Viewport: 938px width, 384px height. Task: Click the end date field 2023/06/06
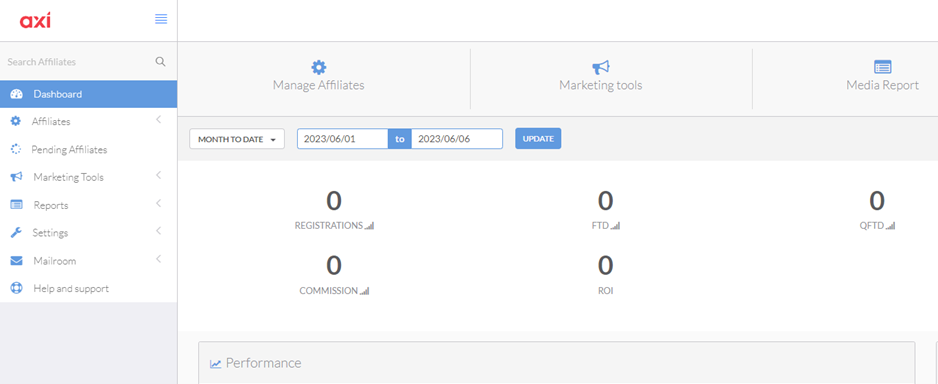[x=457, y=139]
